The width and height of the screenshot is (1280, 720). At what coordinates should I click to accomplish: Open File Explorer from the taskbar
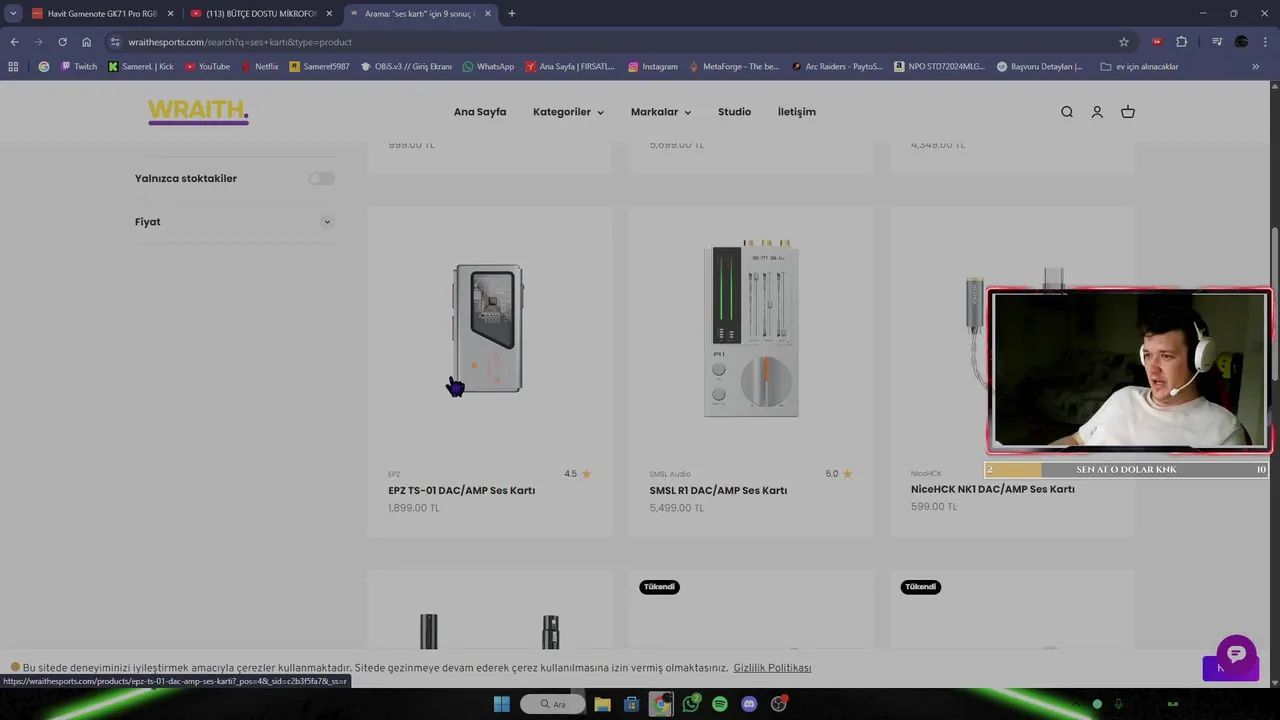click(602, 704)
